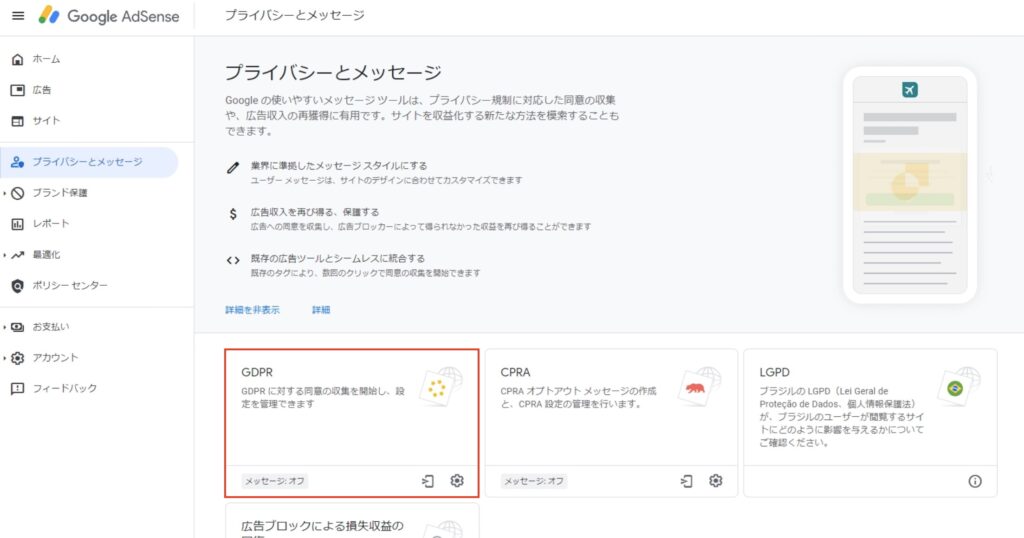Open CPRA settings gear icon
Viewport: 1024px width, 538px height.
pos(716,481)
